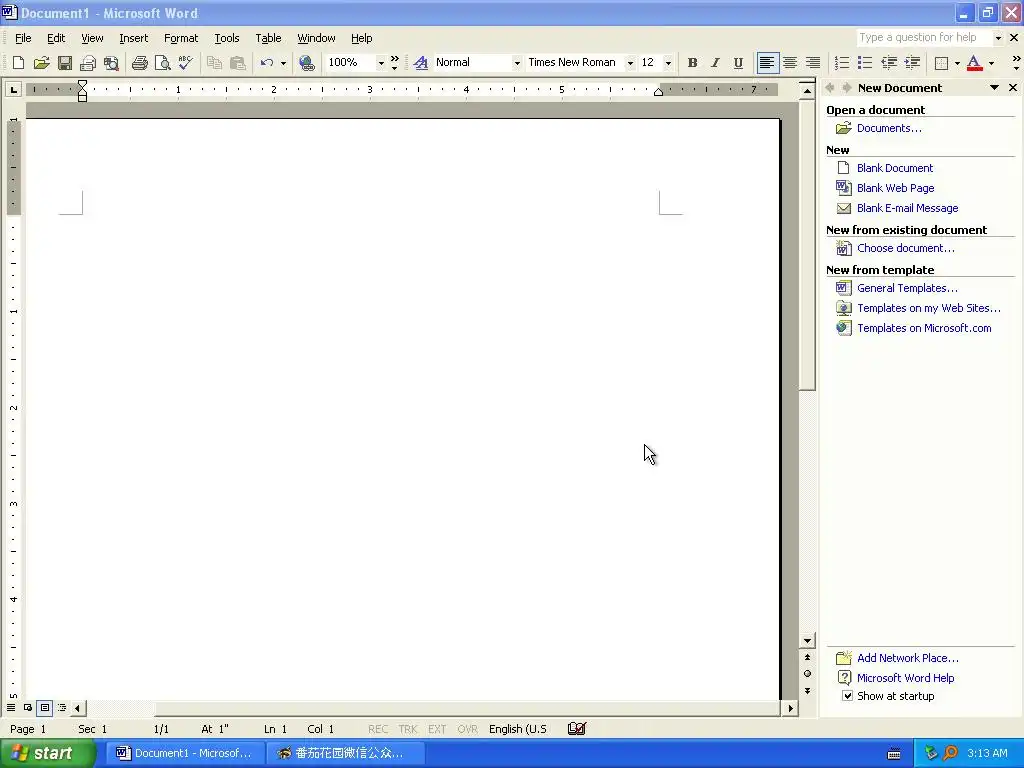This screenshot has height=768, width=1024.
Task: Click the spelling status book icon in status bar
Action: tap(577, 729)
